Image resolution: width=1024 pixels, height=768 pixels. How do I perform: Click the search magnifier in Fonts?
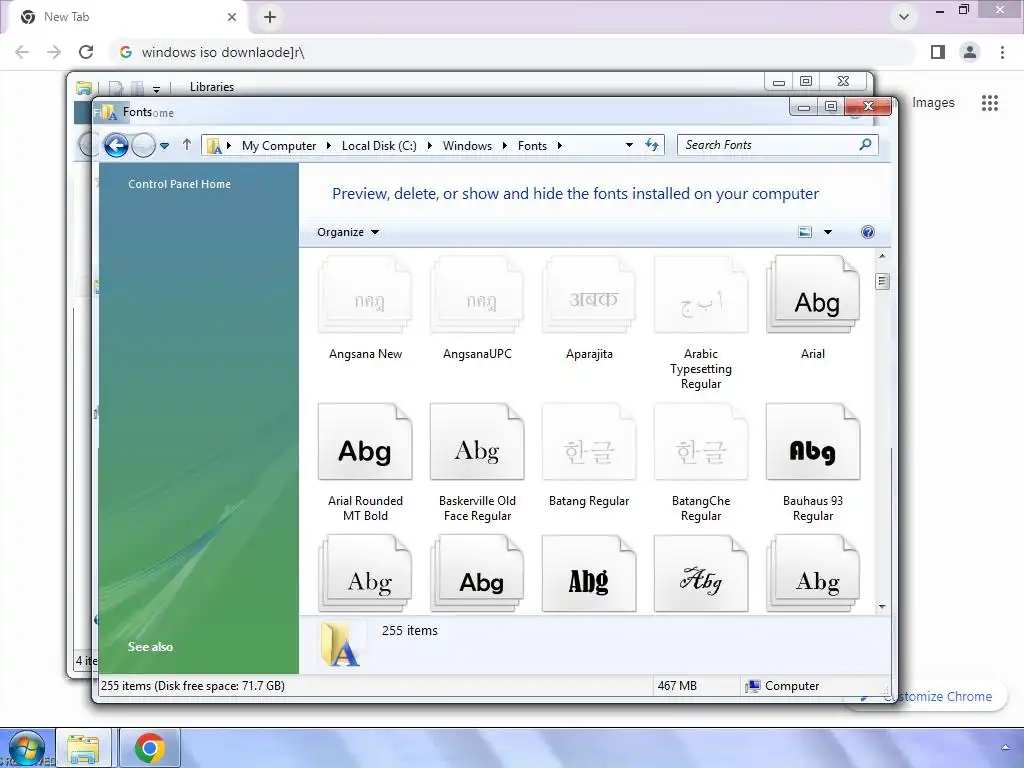[x=865, y=144]
